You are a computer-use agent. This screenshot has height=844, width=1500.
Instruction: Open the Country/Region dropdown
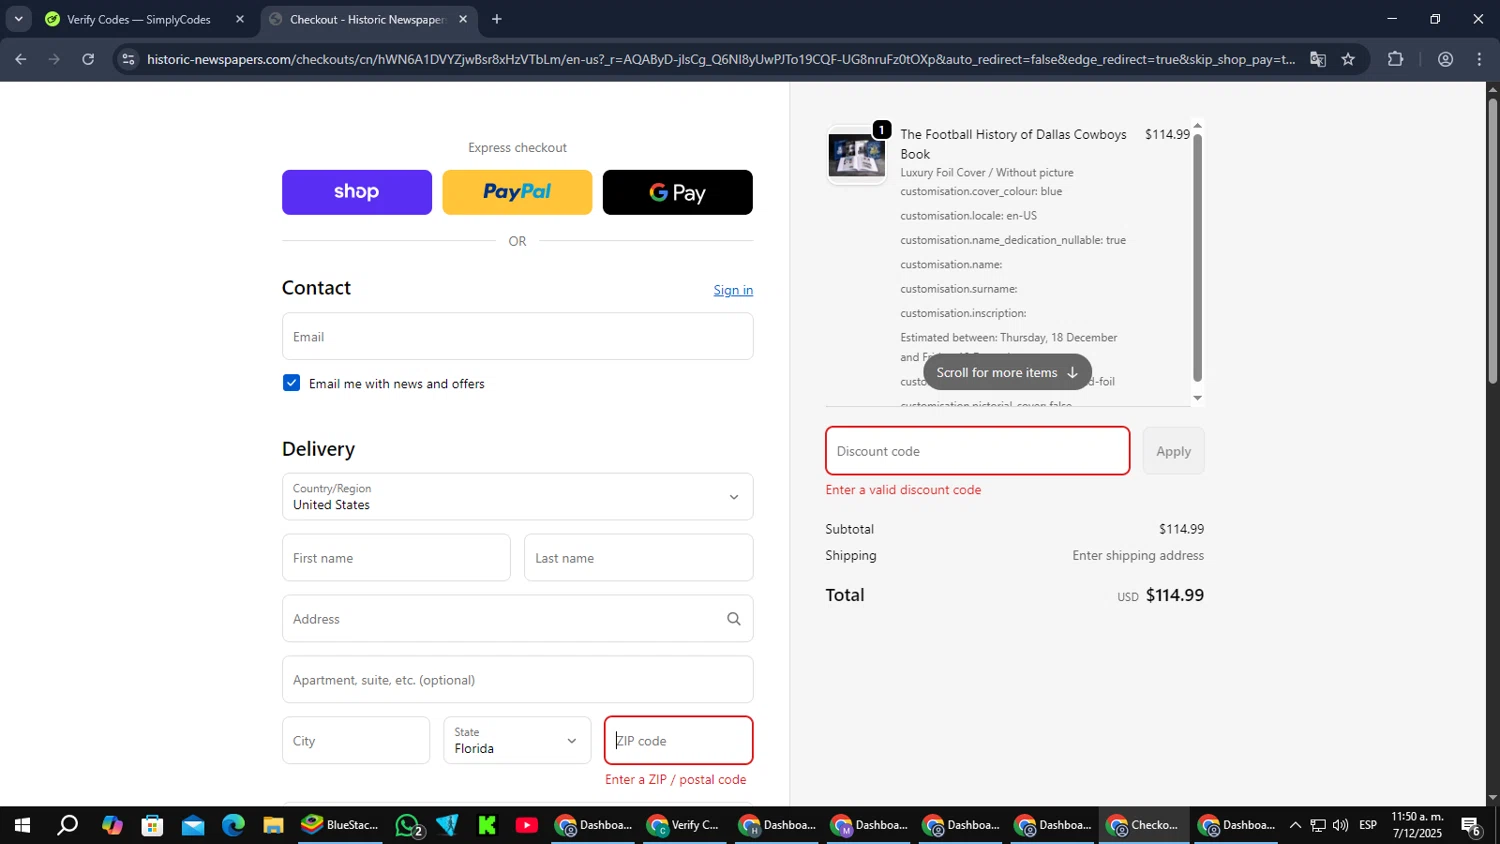tap(517, 497)
